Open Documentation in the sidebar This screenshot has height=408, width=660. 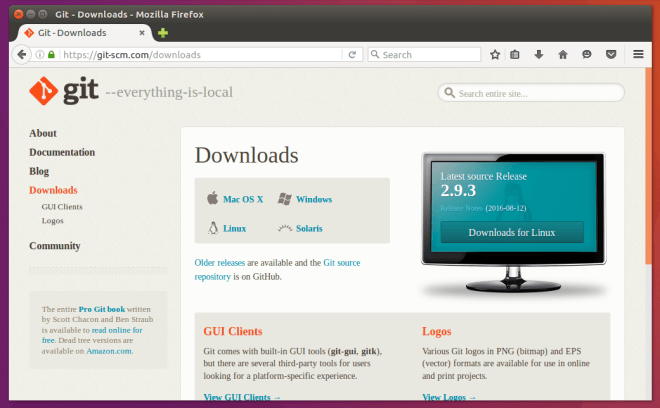click(62, 152)
